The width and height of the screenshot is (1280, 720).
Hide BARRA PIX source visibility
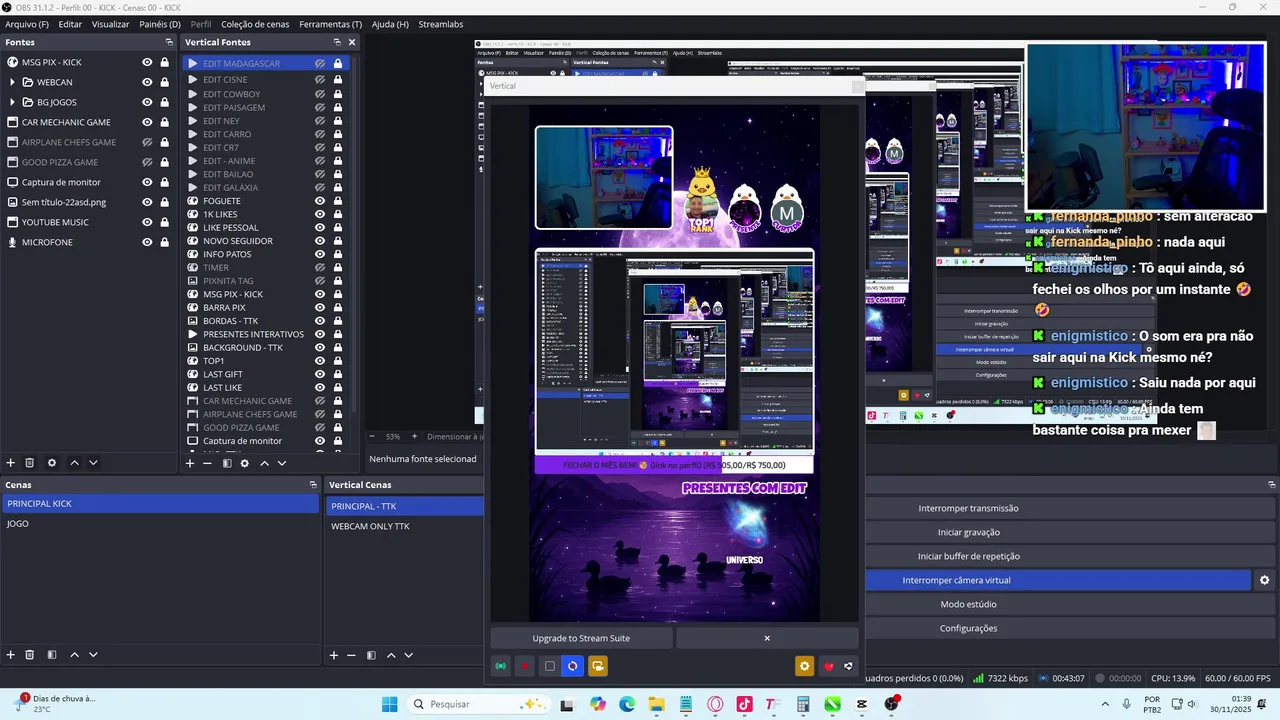[320, 307]
